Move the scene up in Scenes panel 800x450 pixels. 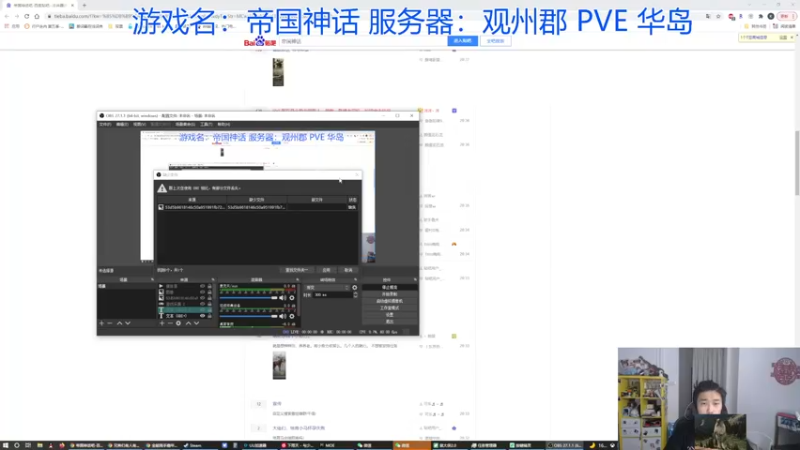119,323
